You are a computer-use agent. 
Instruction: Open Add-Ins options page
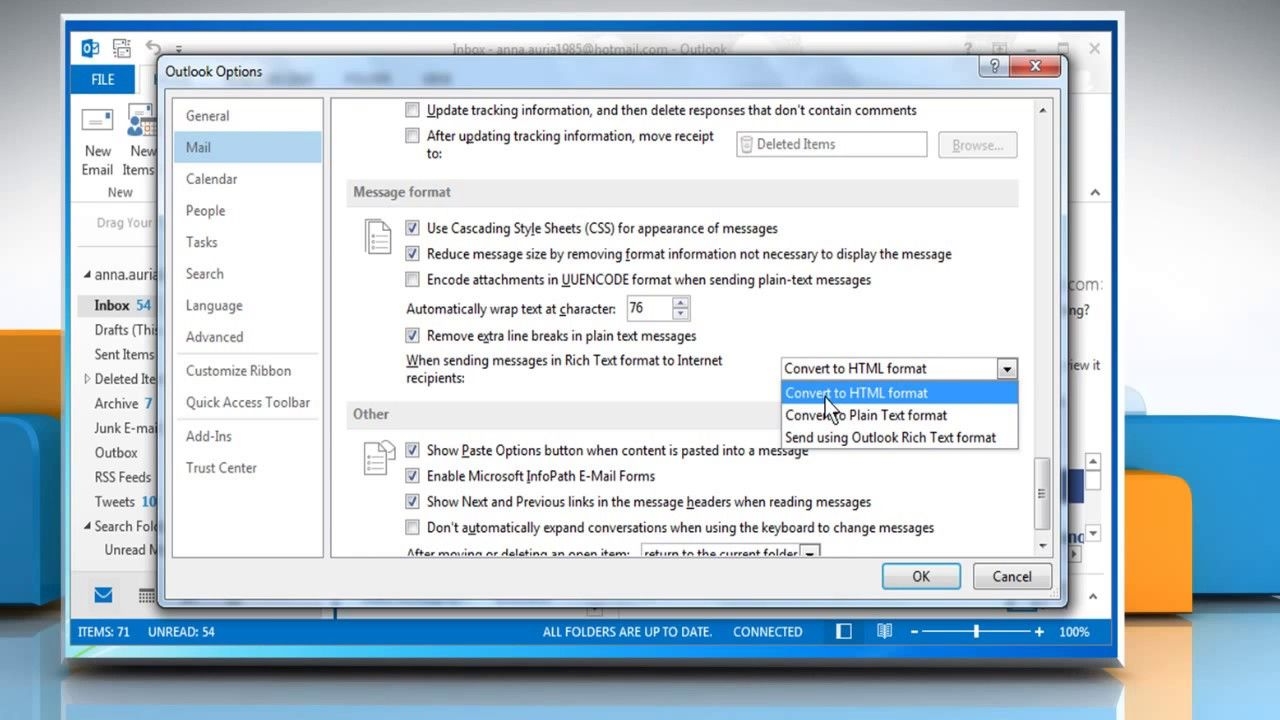click(x=247, y=436)
